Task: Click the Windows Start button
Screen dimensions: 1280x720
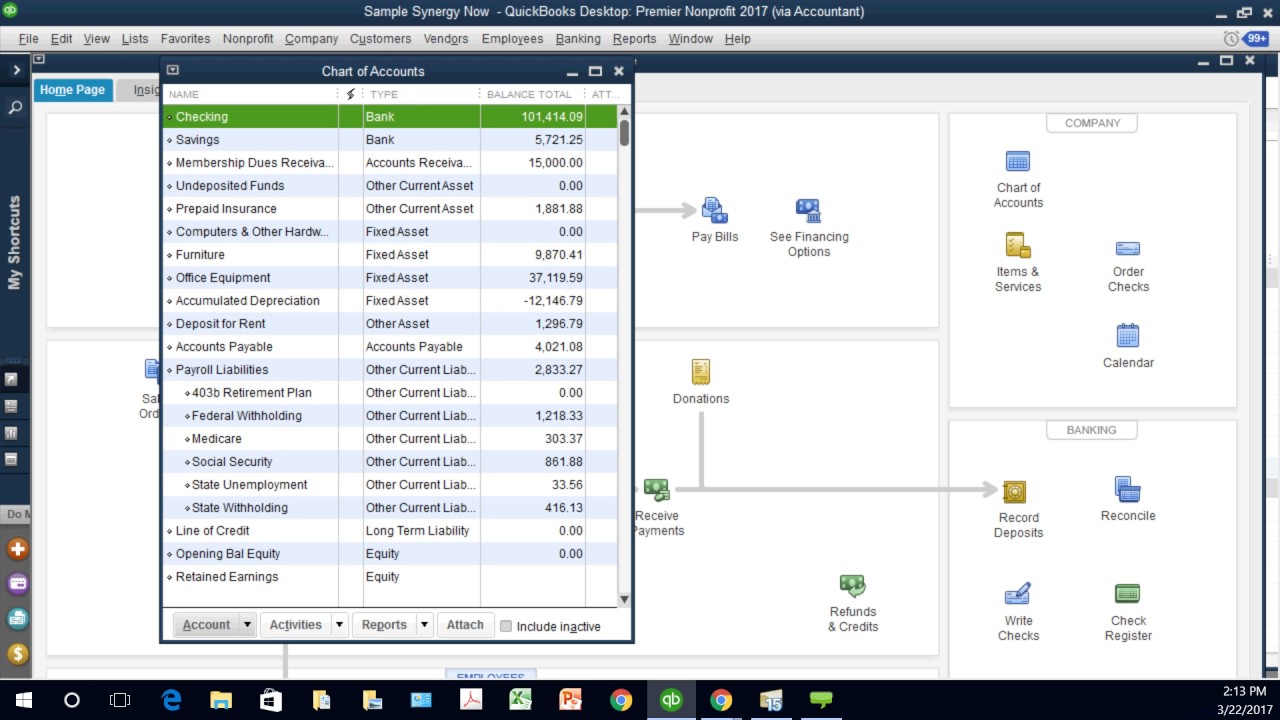Action: 23,700
